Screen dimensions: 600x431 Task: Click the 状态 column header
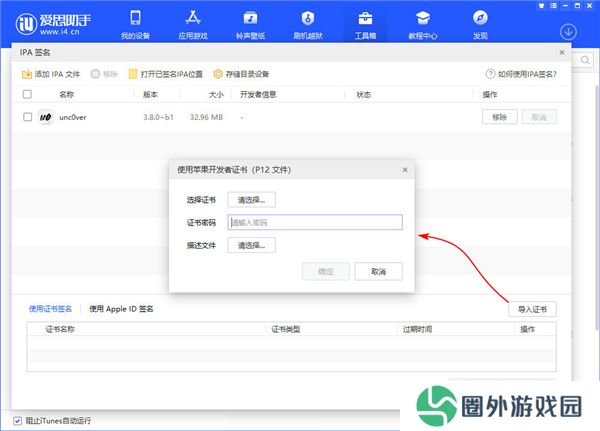[x=364, y=95]
